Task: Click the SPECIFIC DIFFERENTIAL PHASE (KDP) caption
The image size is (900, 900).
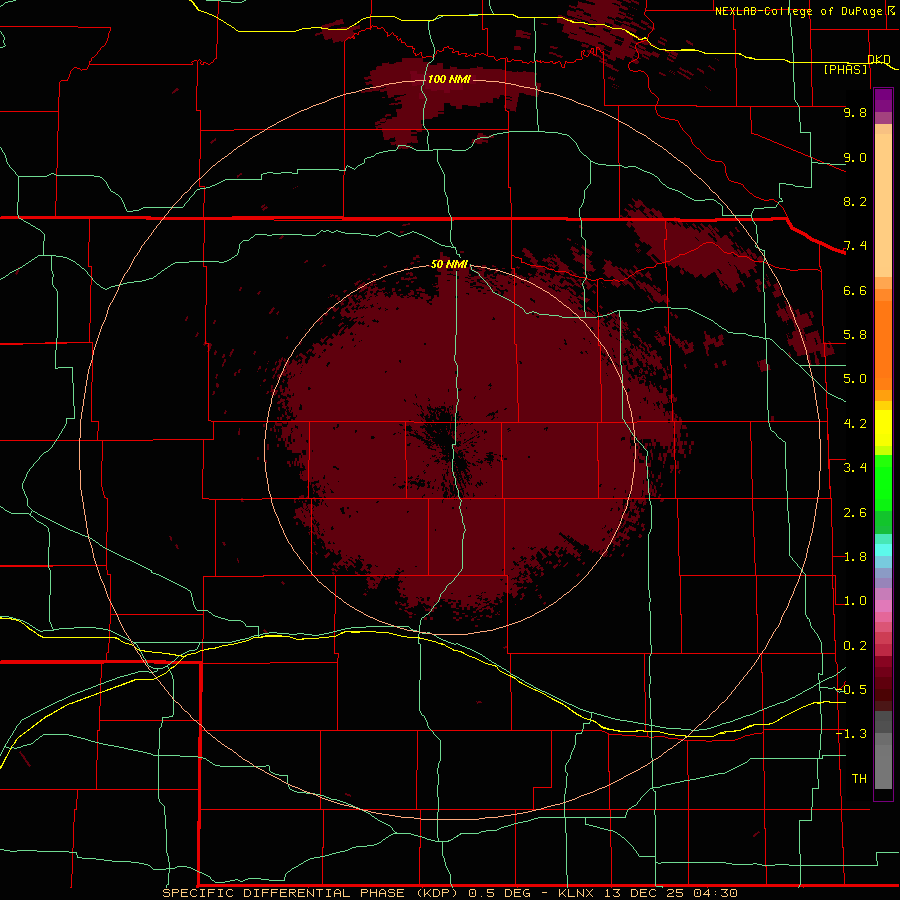Action: (x=310, y=893)
